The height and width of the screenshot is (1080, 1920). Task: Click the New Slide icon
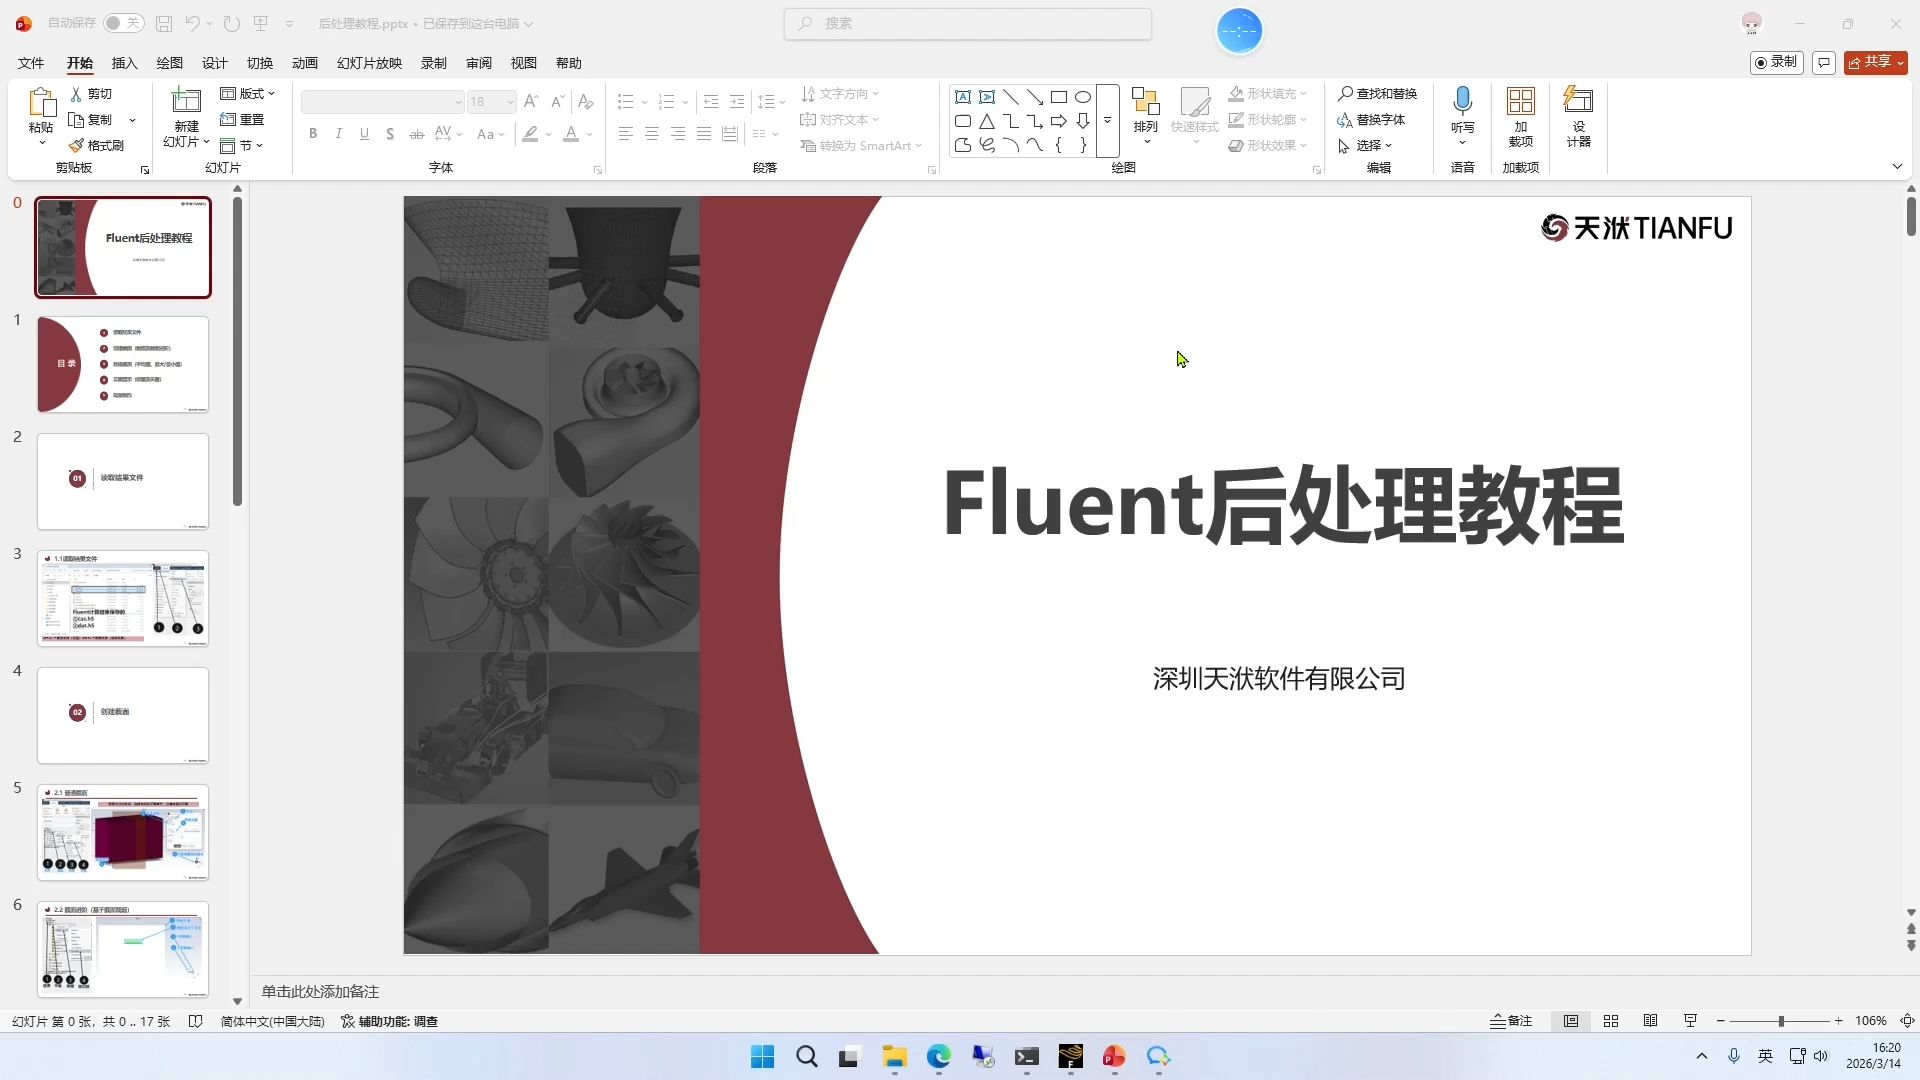point(186,102)
